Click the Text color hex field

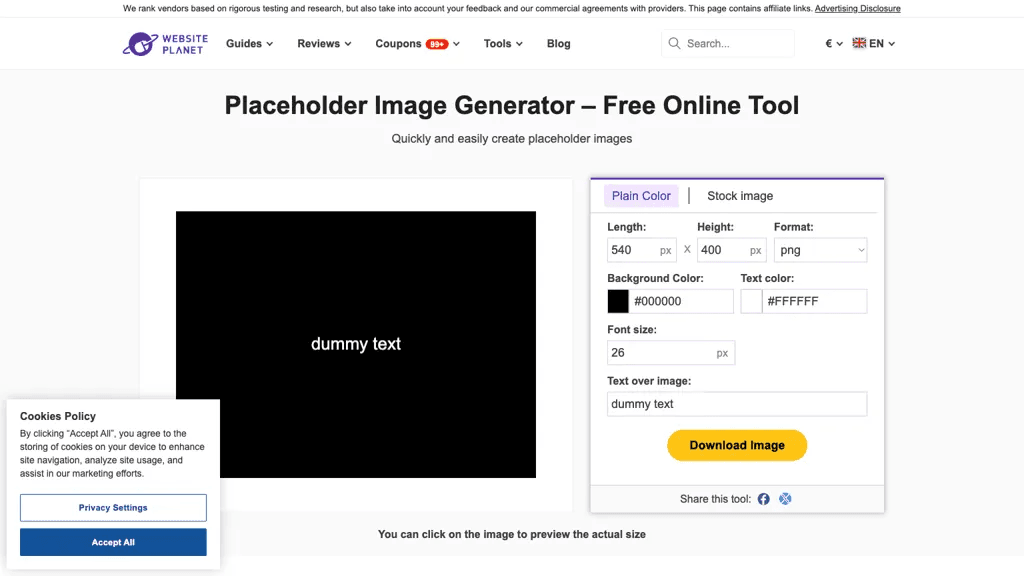click(x=814, y=301)
